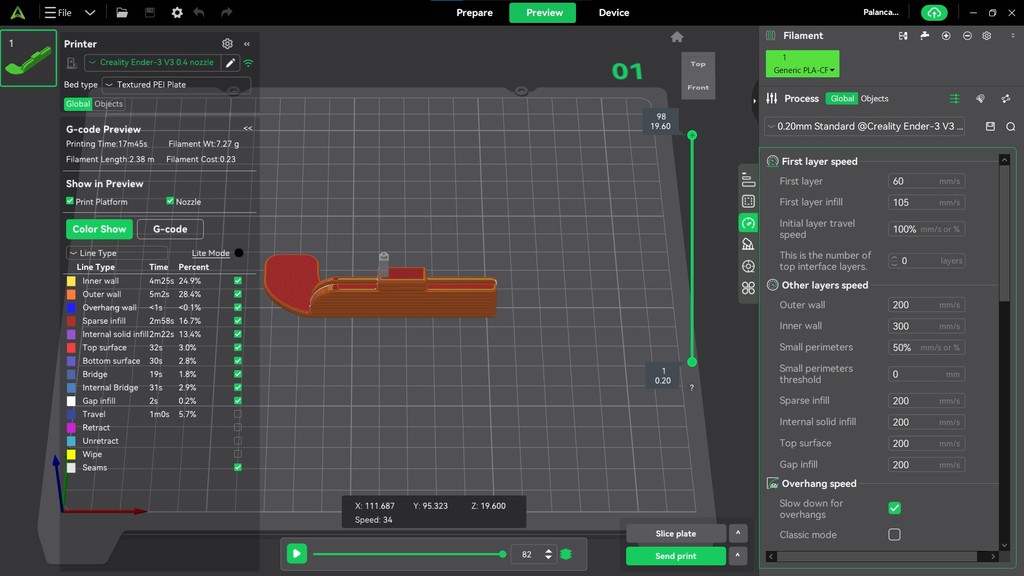Click the home view icon above viewport
This screenshot has height=576, width=1024.
pos(677,37)
